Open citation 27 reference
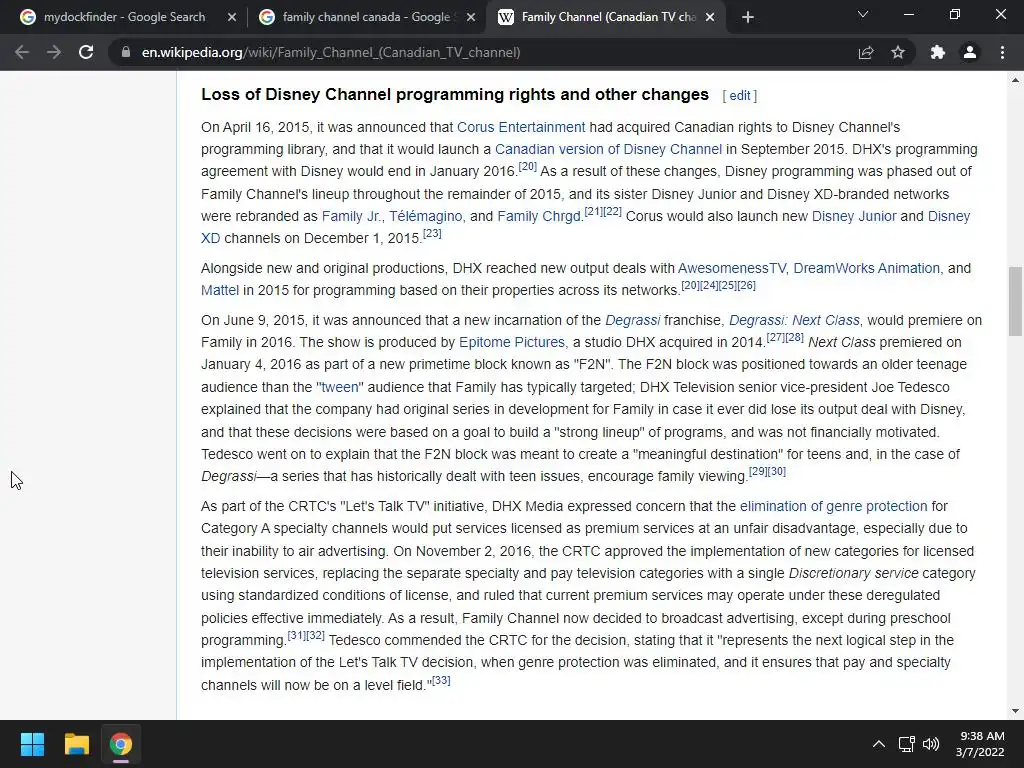 (x=776, y=338)
